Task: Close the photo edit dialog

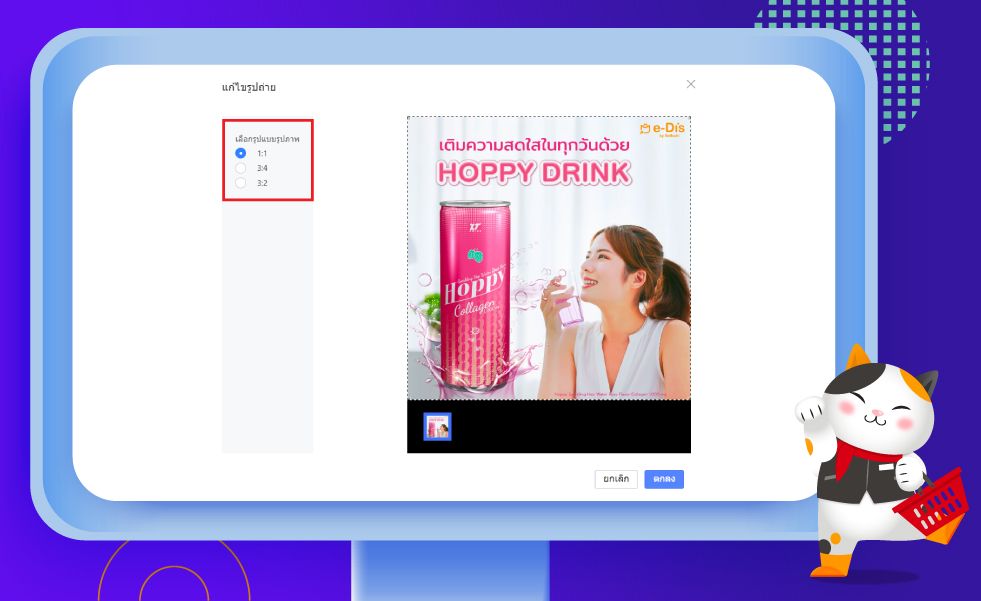Action: (x=691, y=84)
